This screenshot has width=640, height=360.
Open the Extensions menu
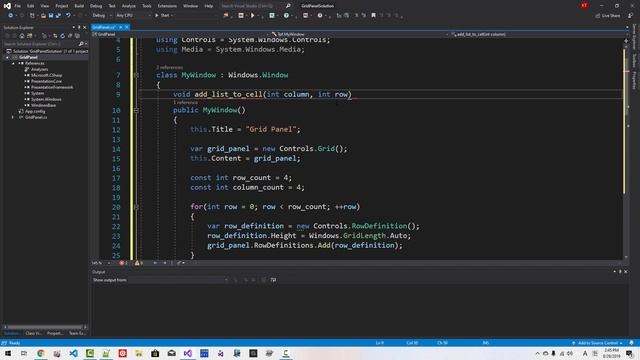point(167,6)
